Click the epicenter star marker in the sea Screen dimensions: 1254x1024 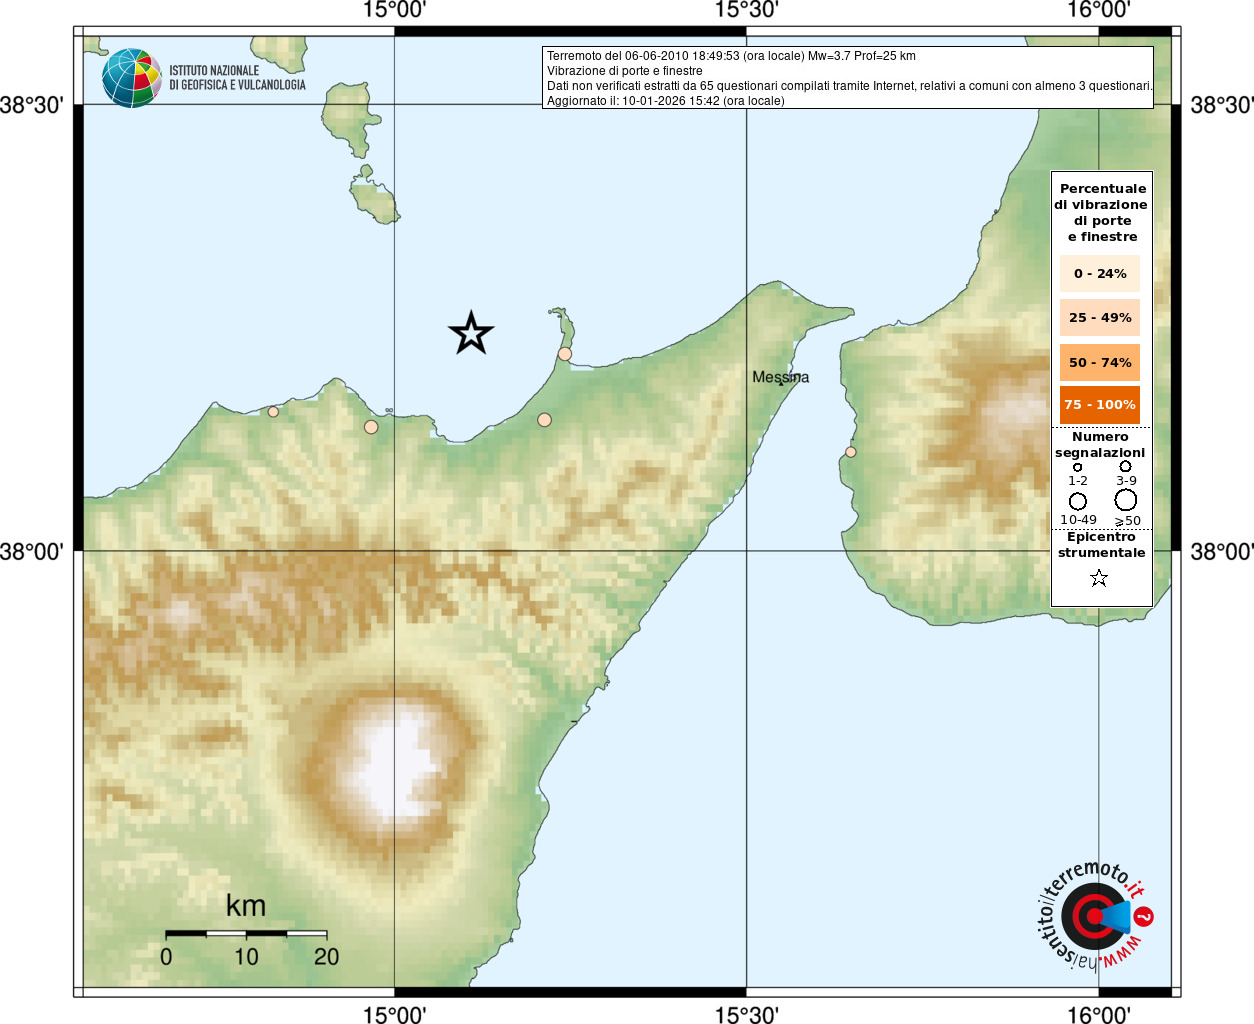471,333
